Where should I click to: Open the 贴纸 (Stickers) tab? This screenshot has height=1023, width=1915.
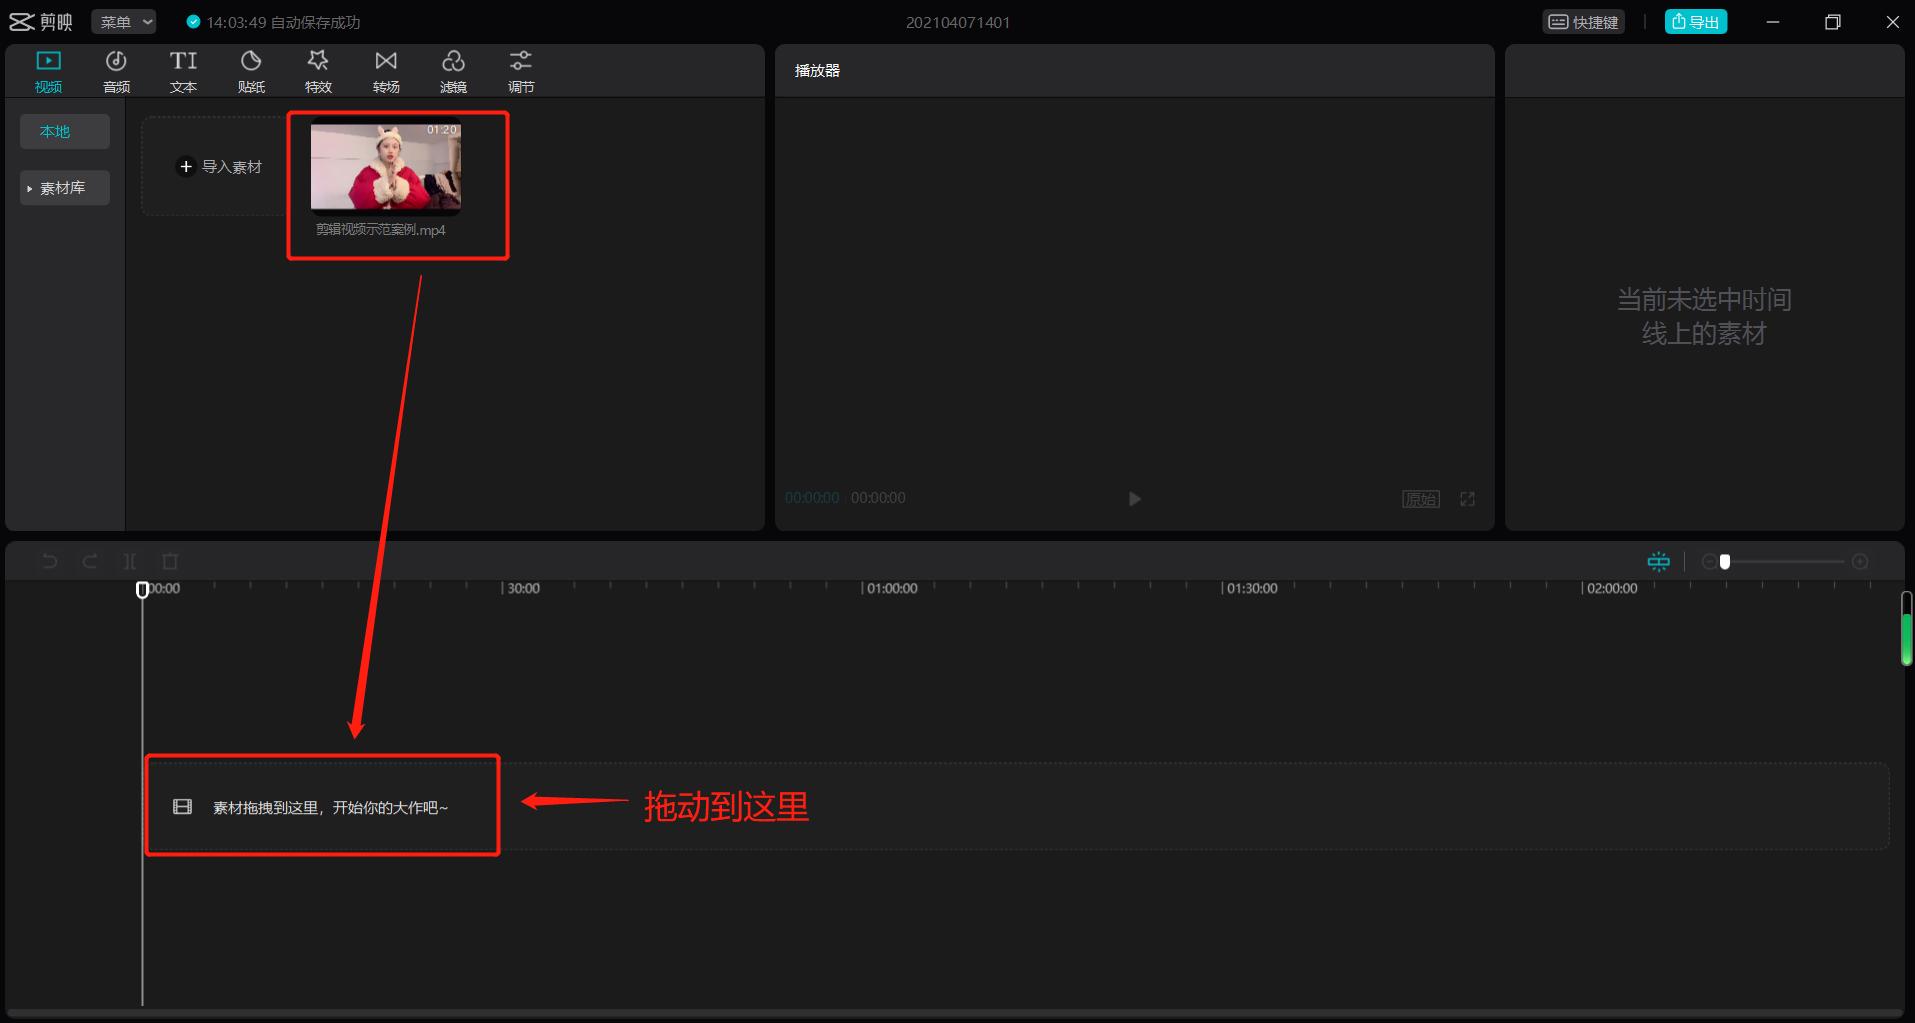(251, 72)
